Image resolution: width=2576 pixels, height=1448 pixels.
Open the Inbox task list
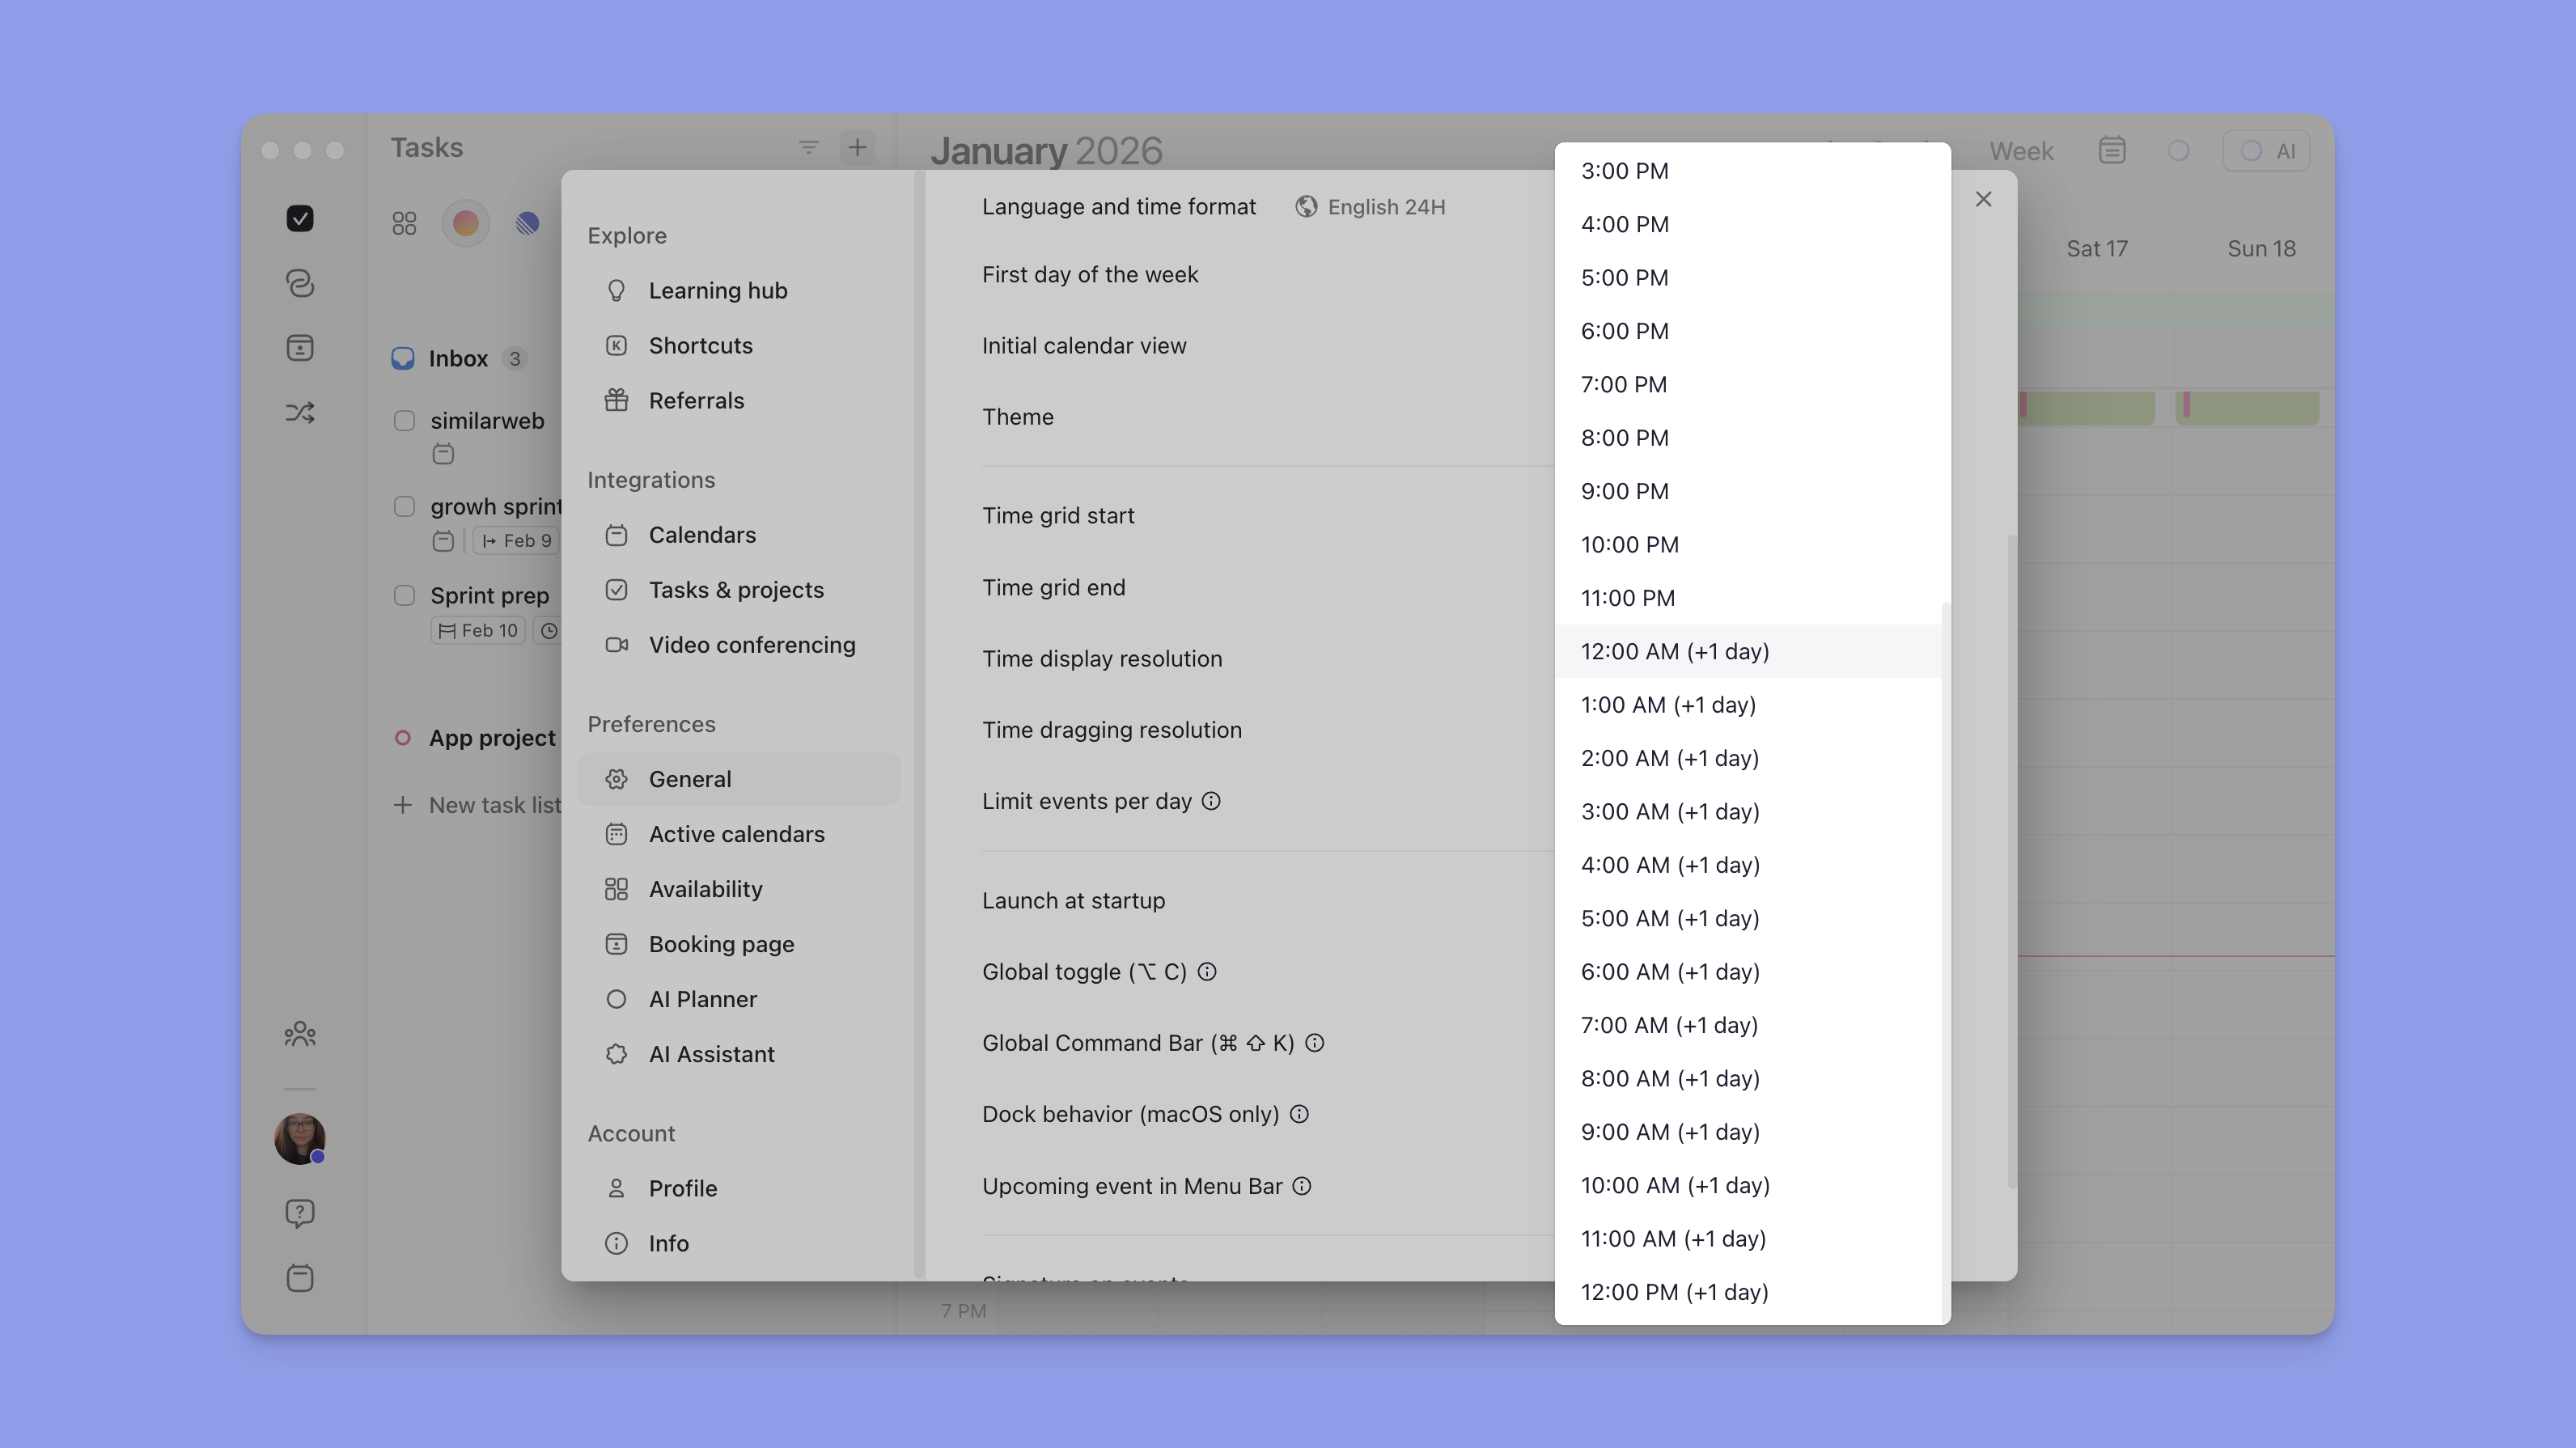tap(459, 359)
